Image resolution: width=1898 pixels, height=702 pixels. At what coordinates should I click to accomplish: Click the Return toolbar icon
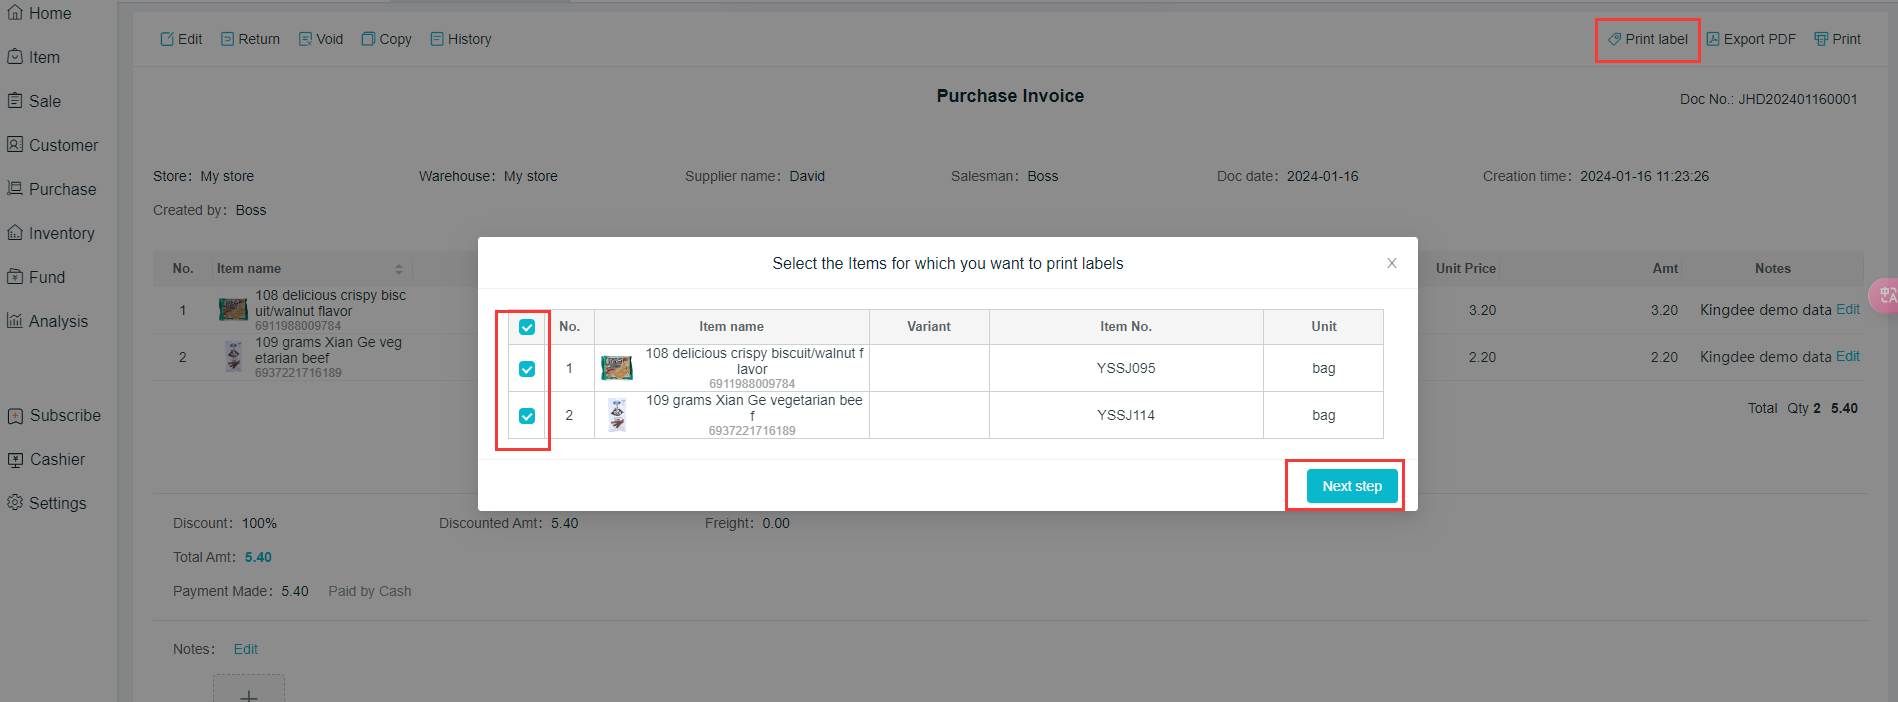(x=250, y=39)
